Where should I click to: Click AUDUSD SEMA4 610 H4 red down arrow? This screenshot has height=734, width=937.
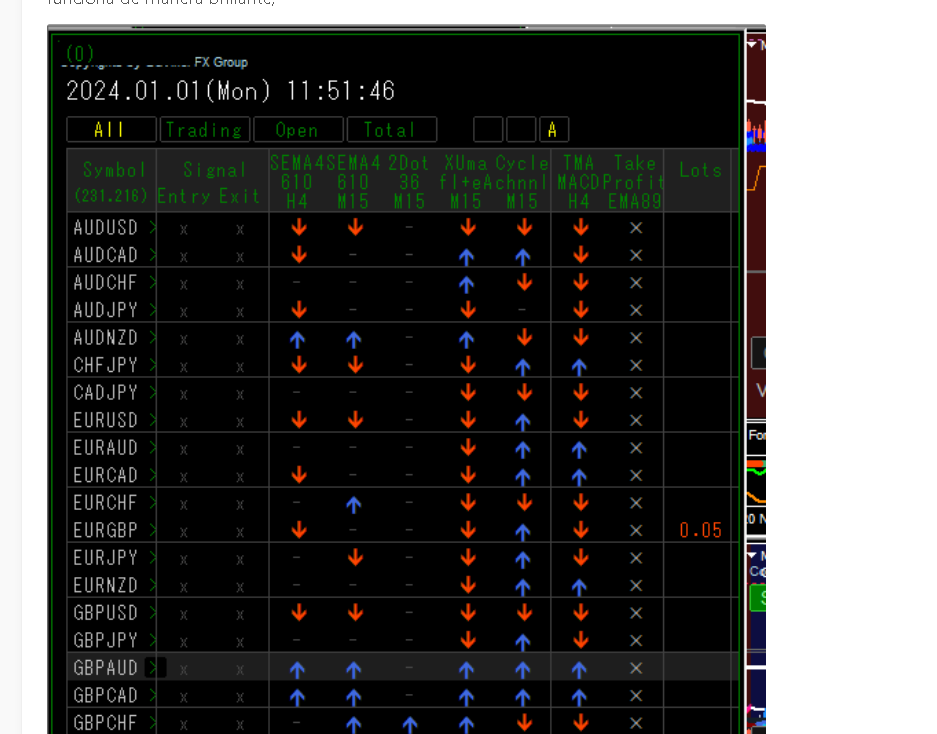coord(299,227)
